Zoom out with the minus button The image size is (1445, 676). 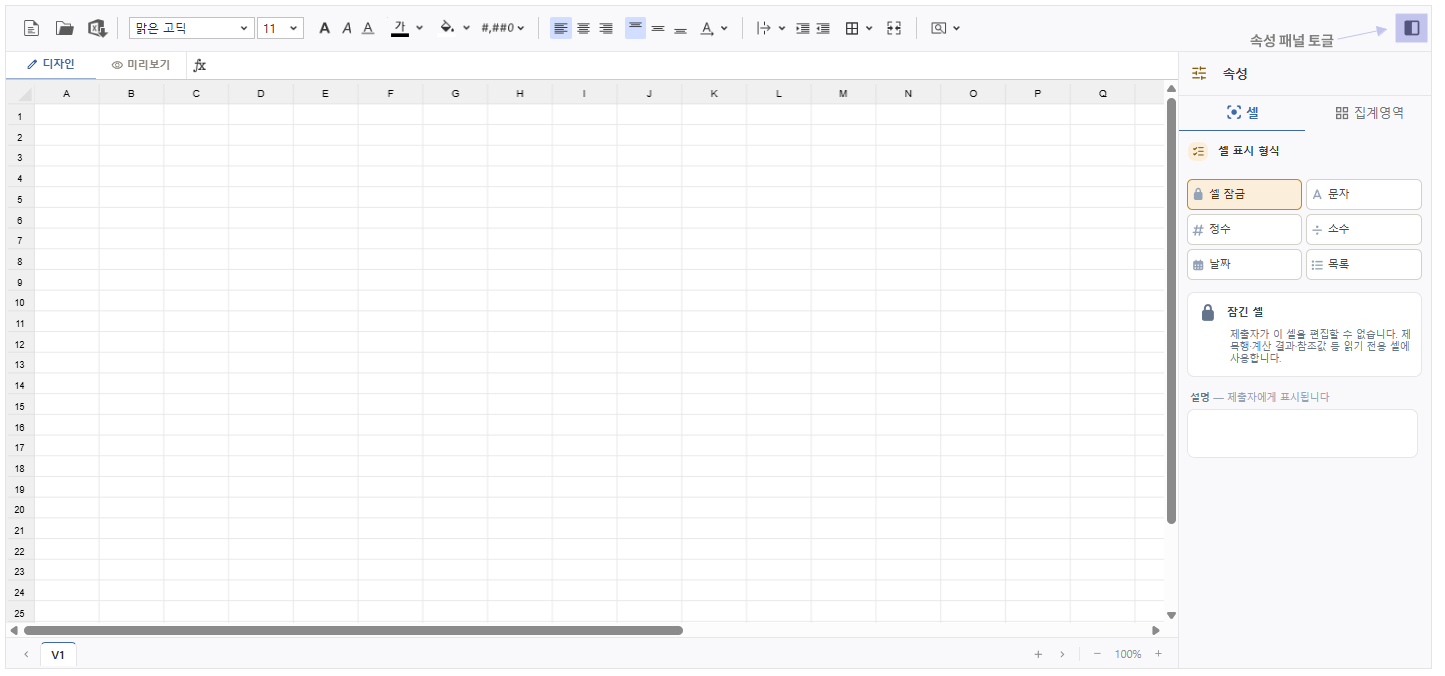click(x=1097, y=654)
